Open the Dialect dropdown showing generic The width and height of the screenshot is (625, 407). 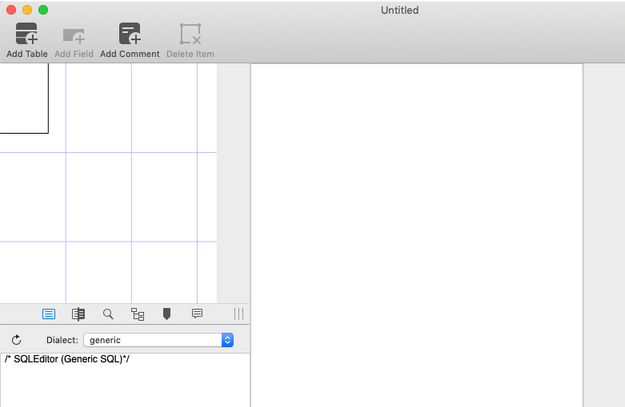(159, 340)
